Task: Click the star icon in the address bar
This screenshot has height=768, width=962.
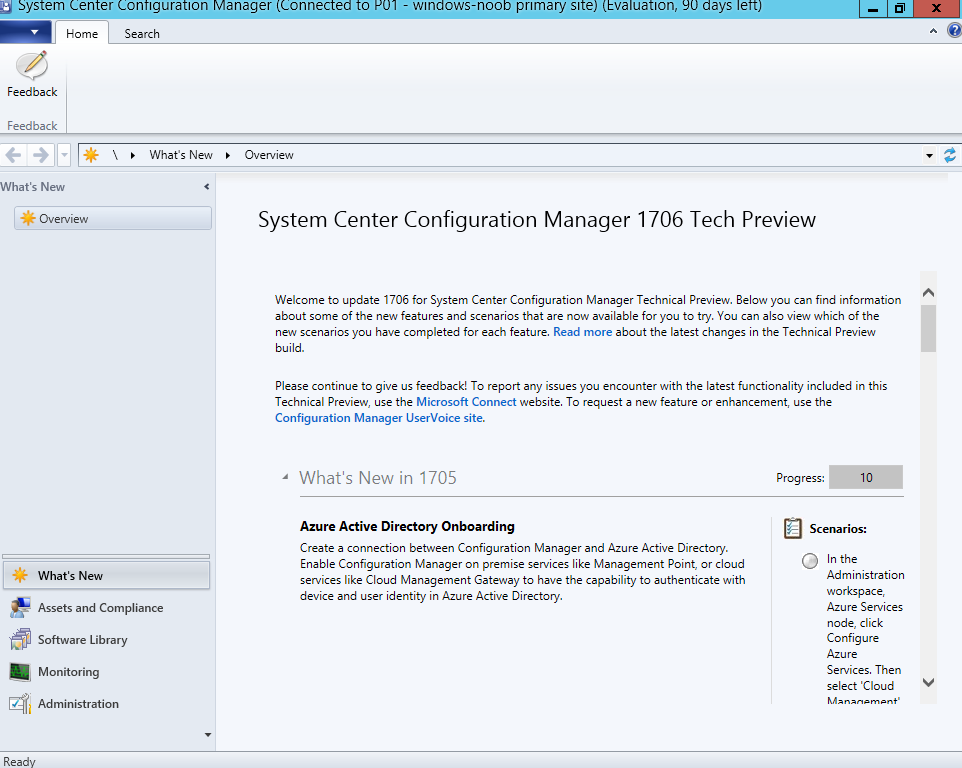Action: click(91, 155)
